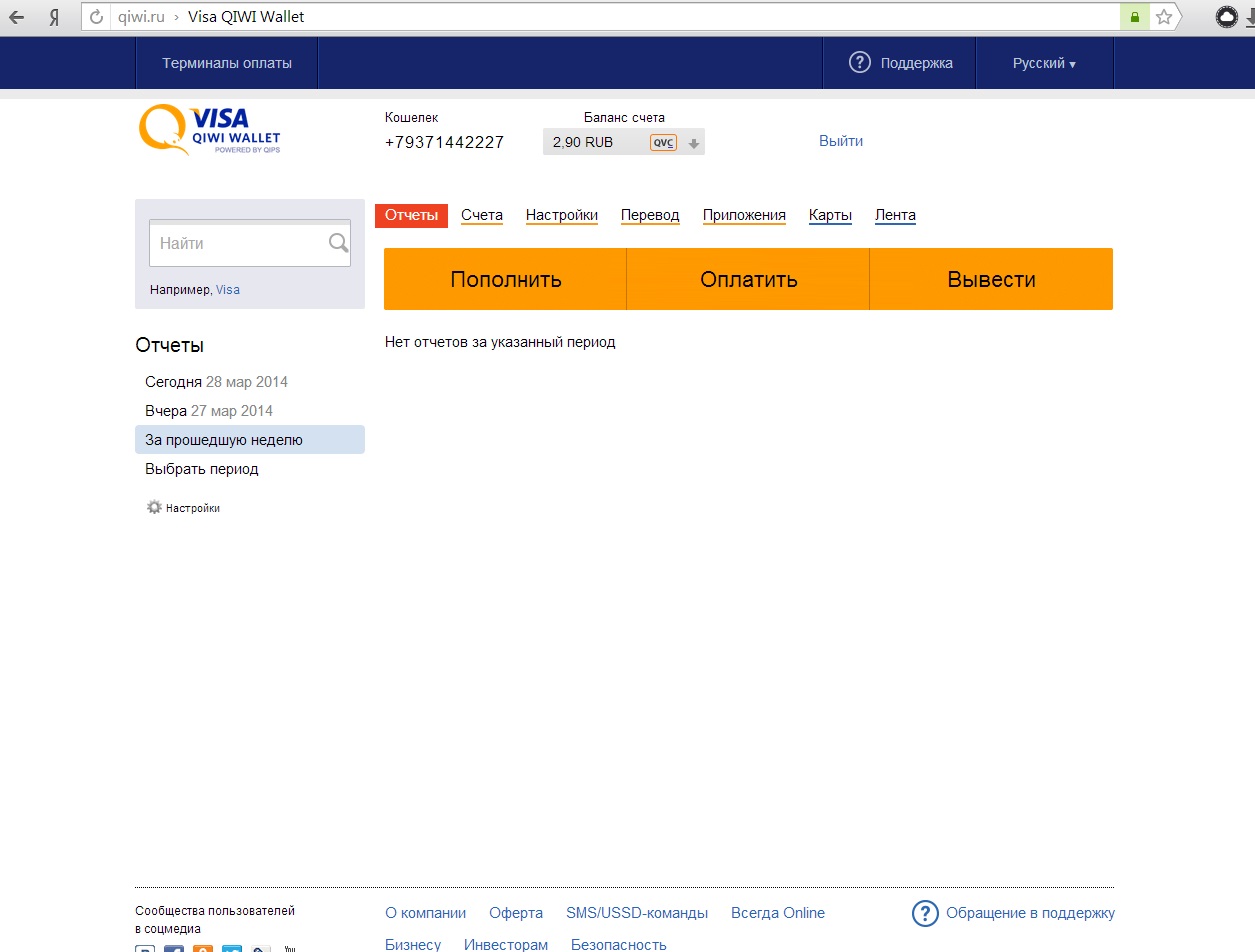1255x952 pixels.
Task: Select За прошедшую неделю report period
Action: click(250, 439)
